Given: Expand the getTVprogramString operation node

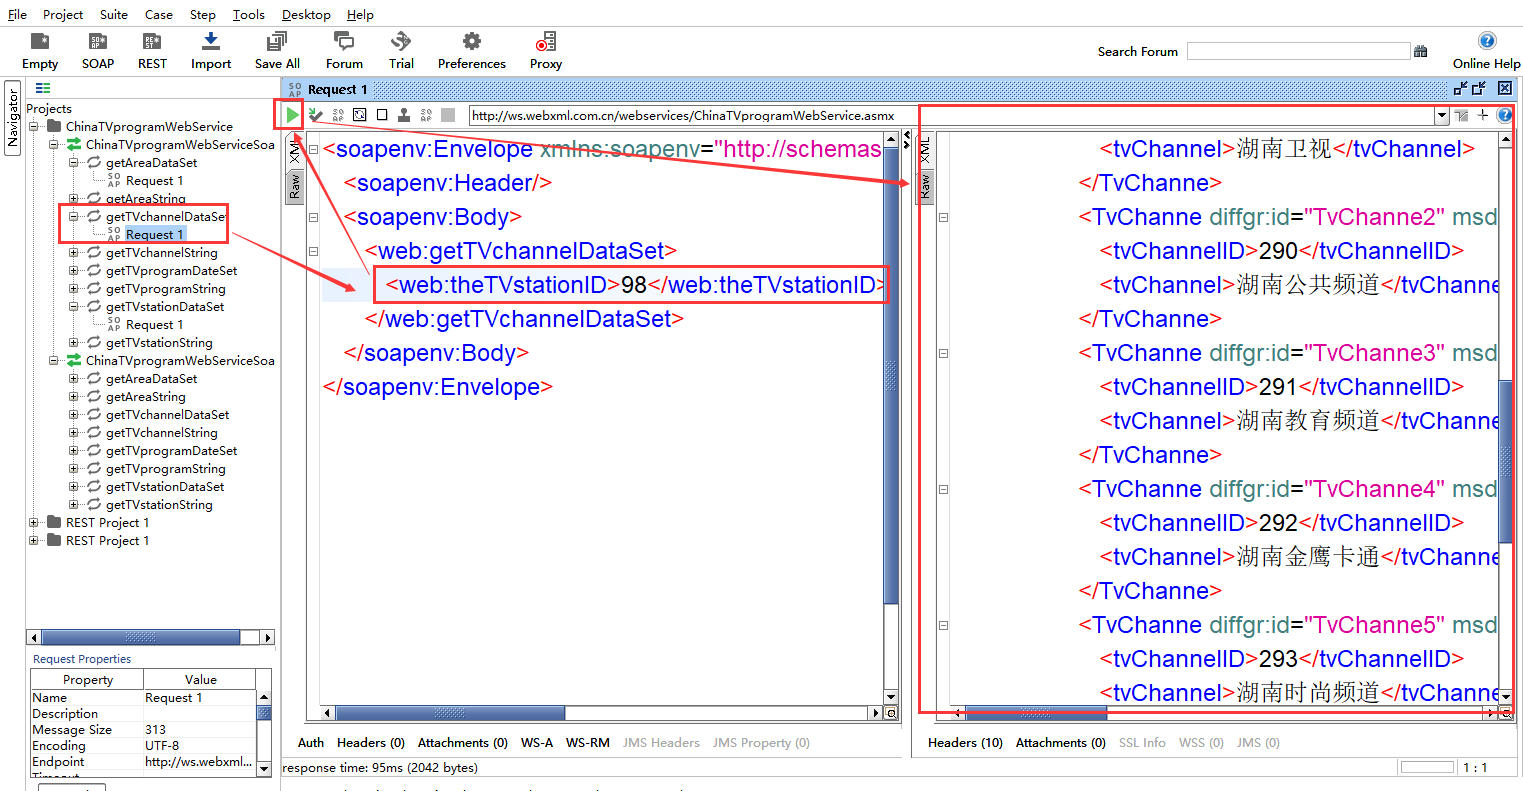Looking at the screenshot, I should pos(74,289).
